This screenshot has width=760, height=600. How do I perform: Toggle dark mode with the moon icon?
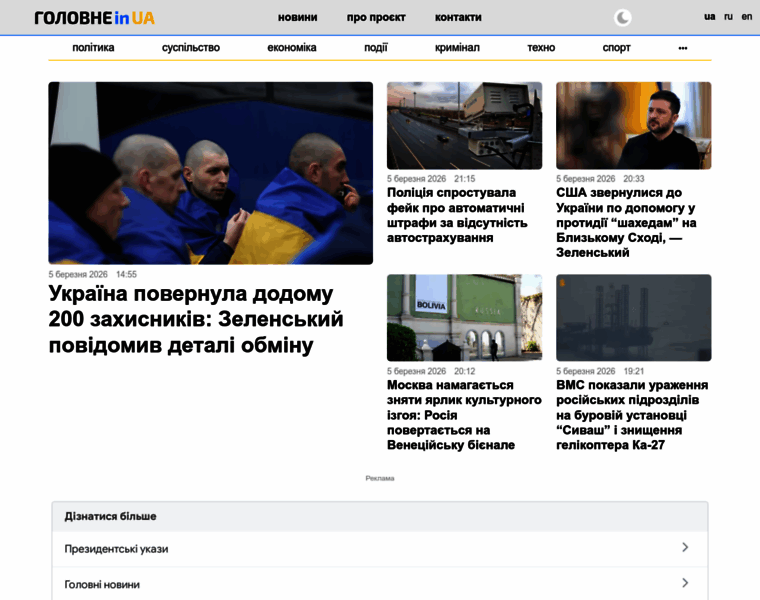pos(622,17)
